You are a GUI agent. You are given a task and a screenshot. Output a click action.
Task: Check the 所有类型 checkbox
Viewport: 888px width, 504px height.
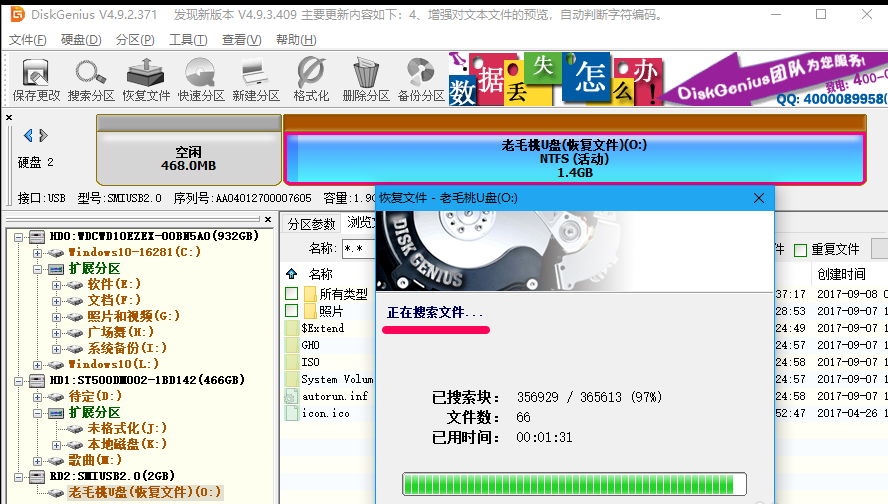292,294
